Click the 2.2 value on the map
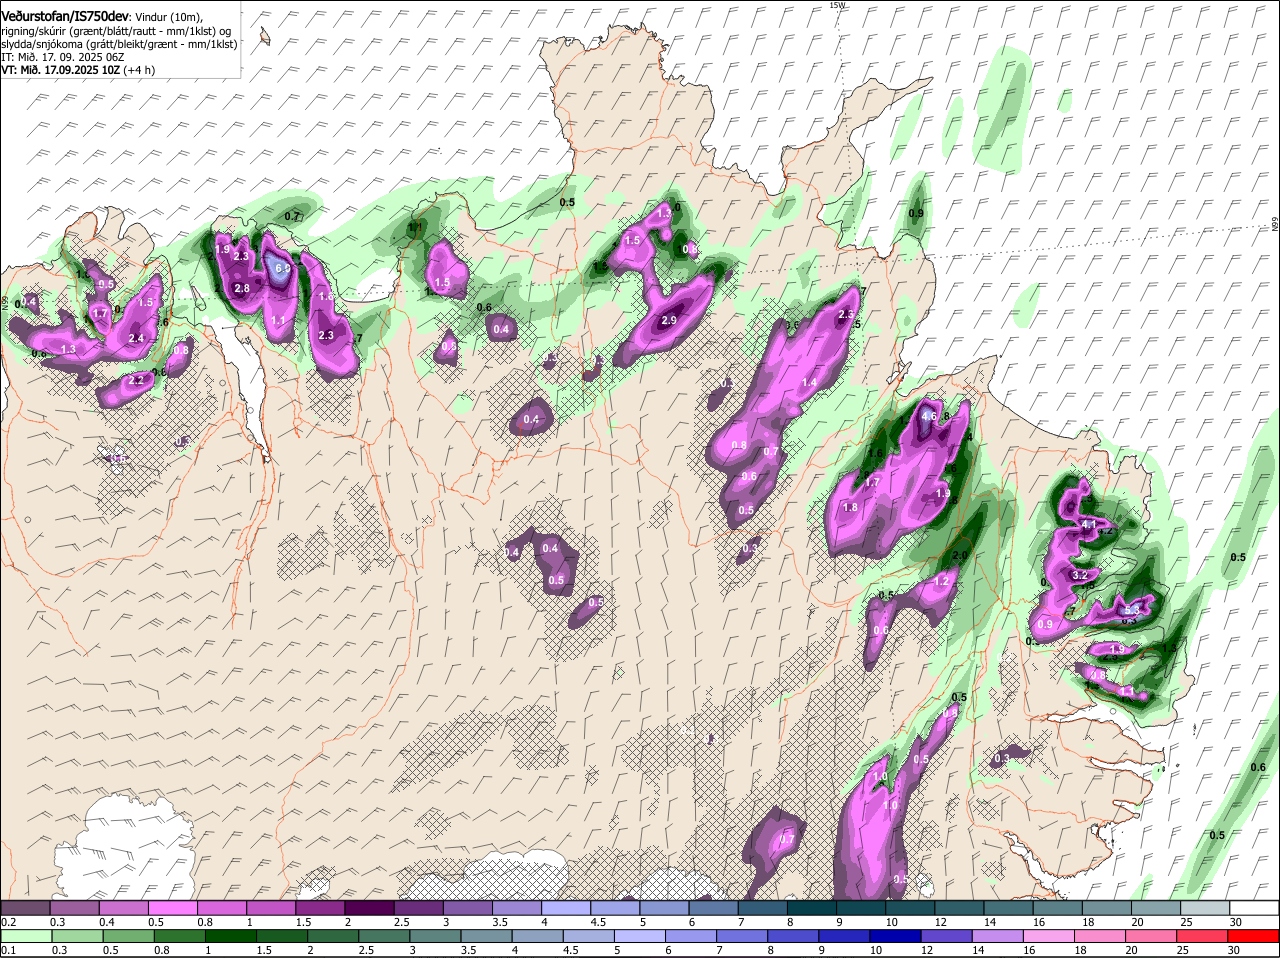Image resolution: width=1280 pixels, height=958 pixels. click(x=137, y=380)
